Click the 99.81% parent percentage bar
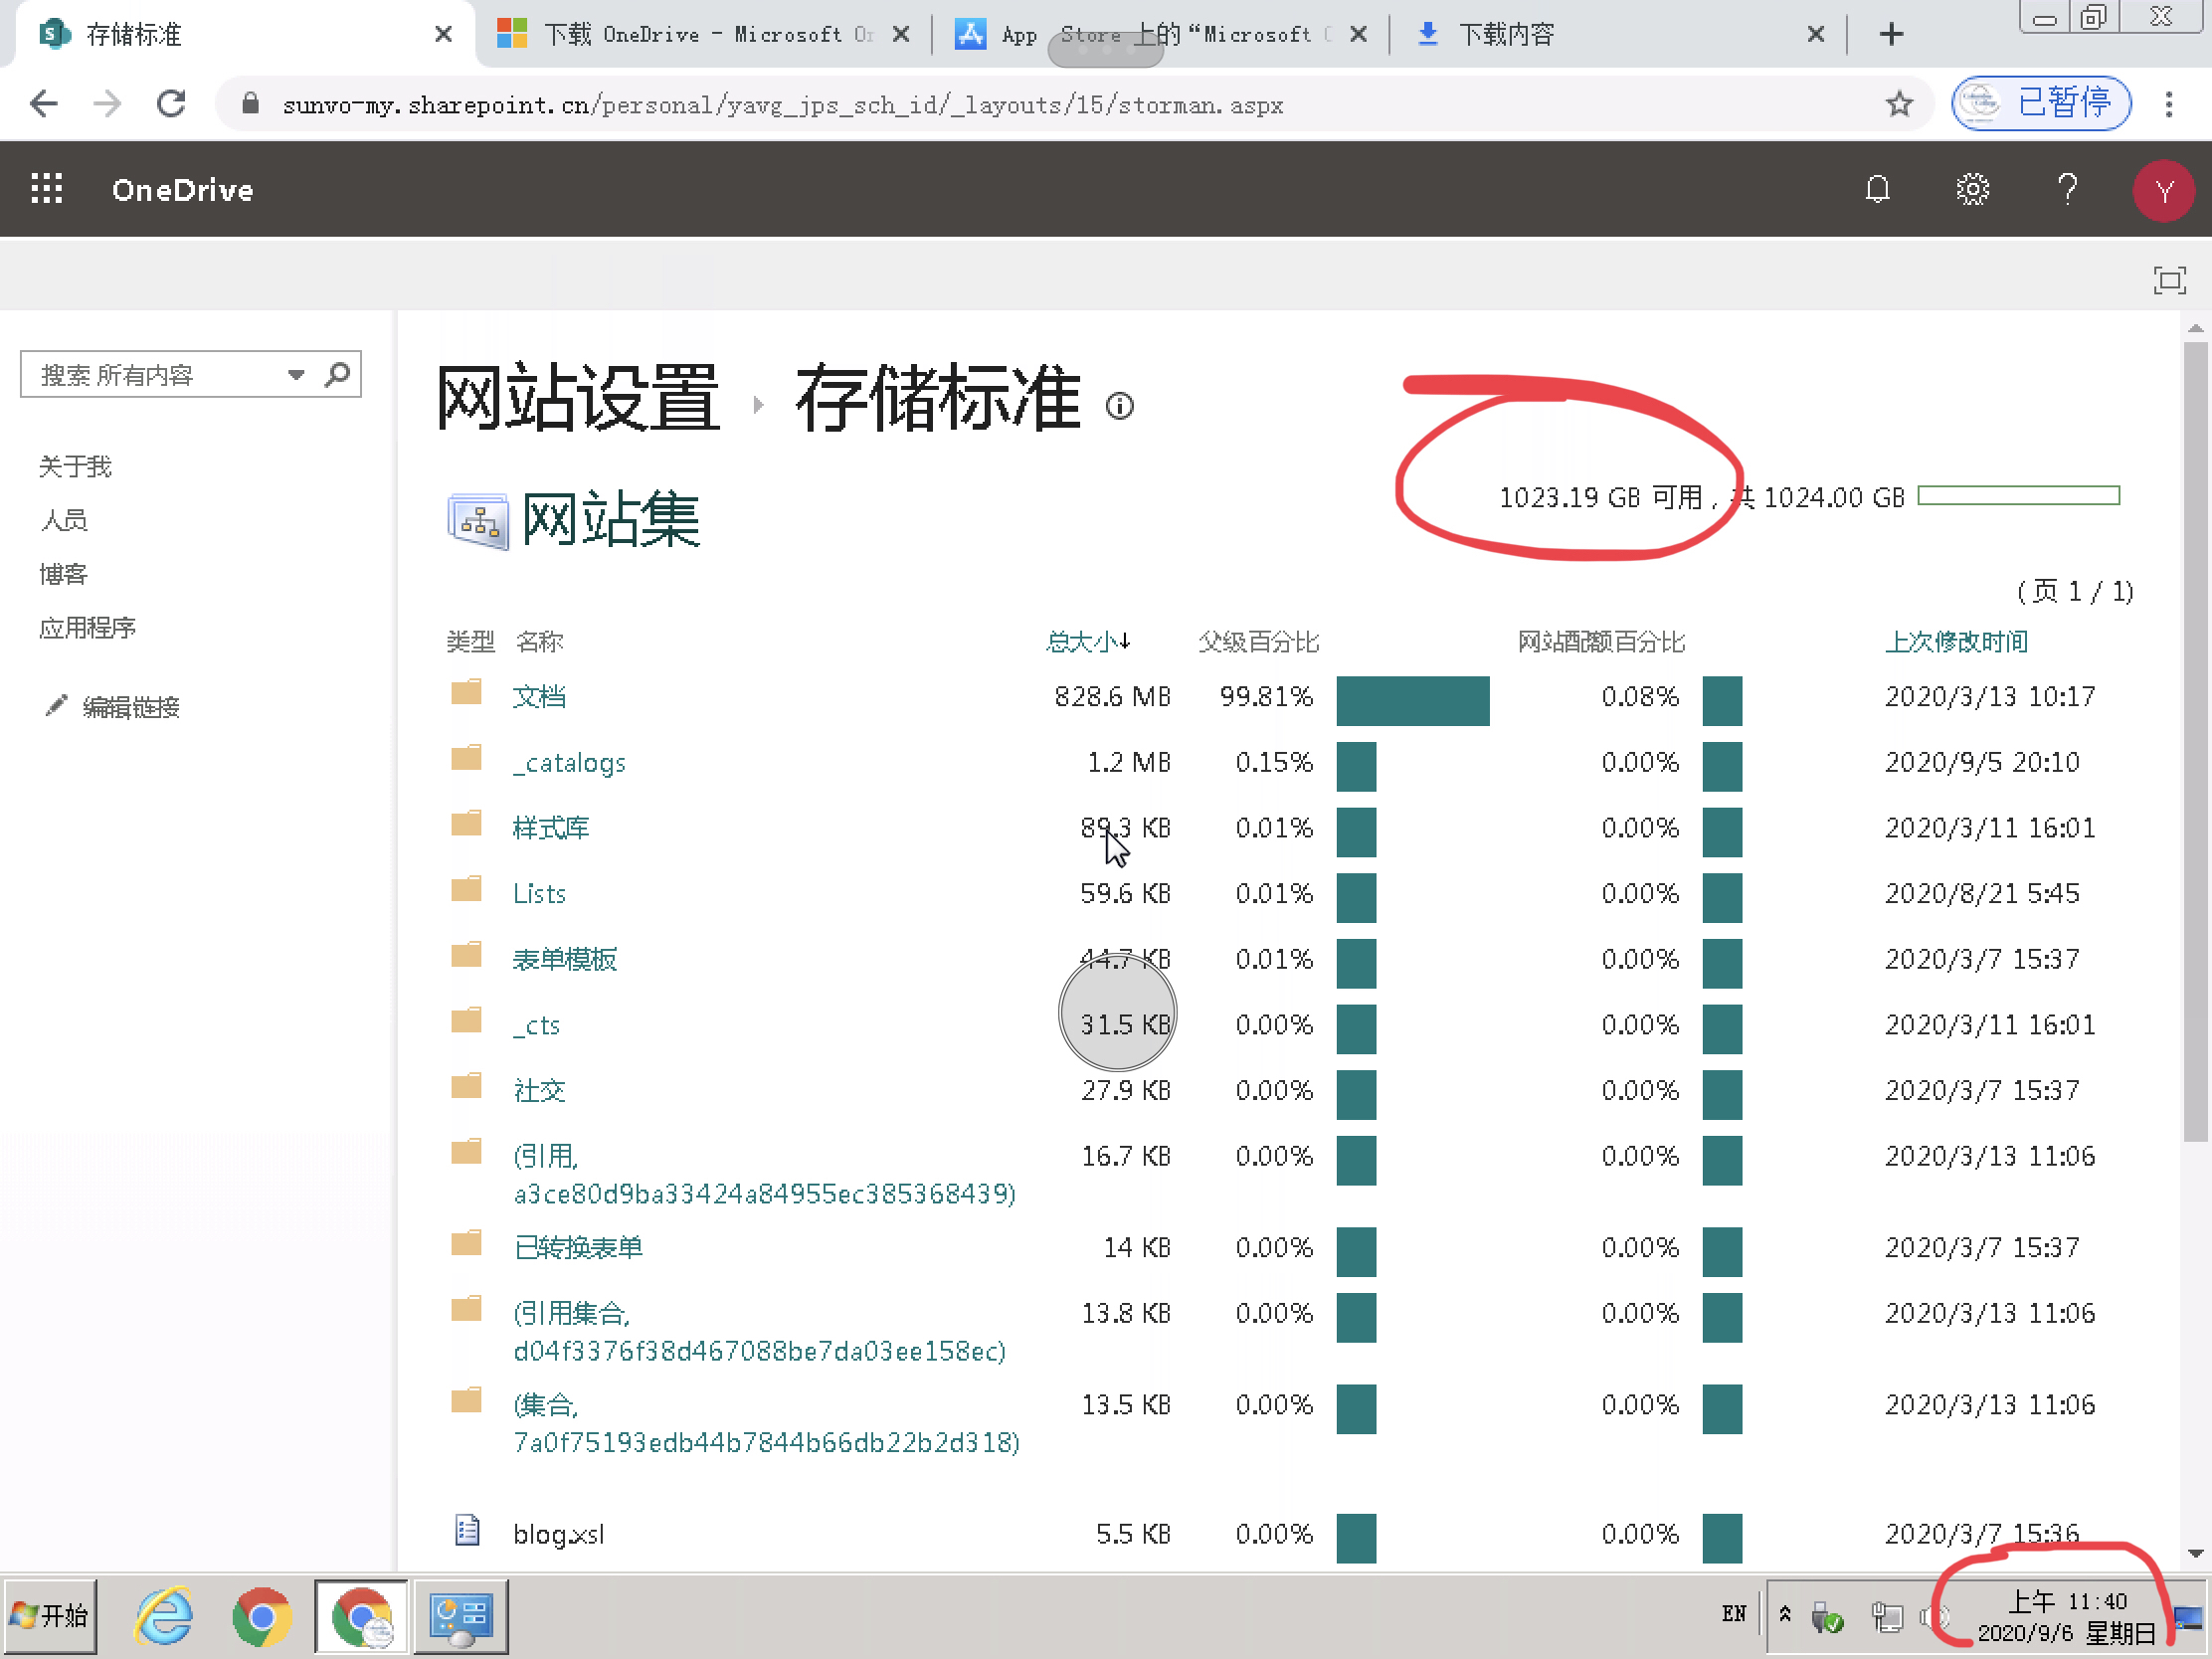 (x=1412, y=700)
